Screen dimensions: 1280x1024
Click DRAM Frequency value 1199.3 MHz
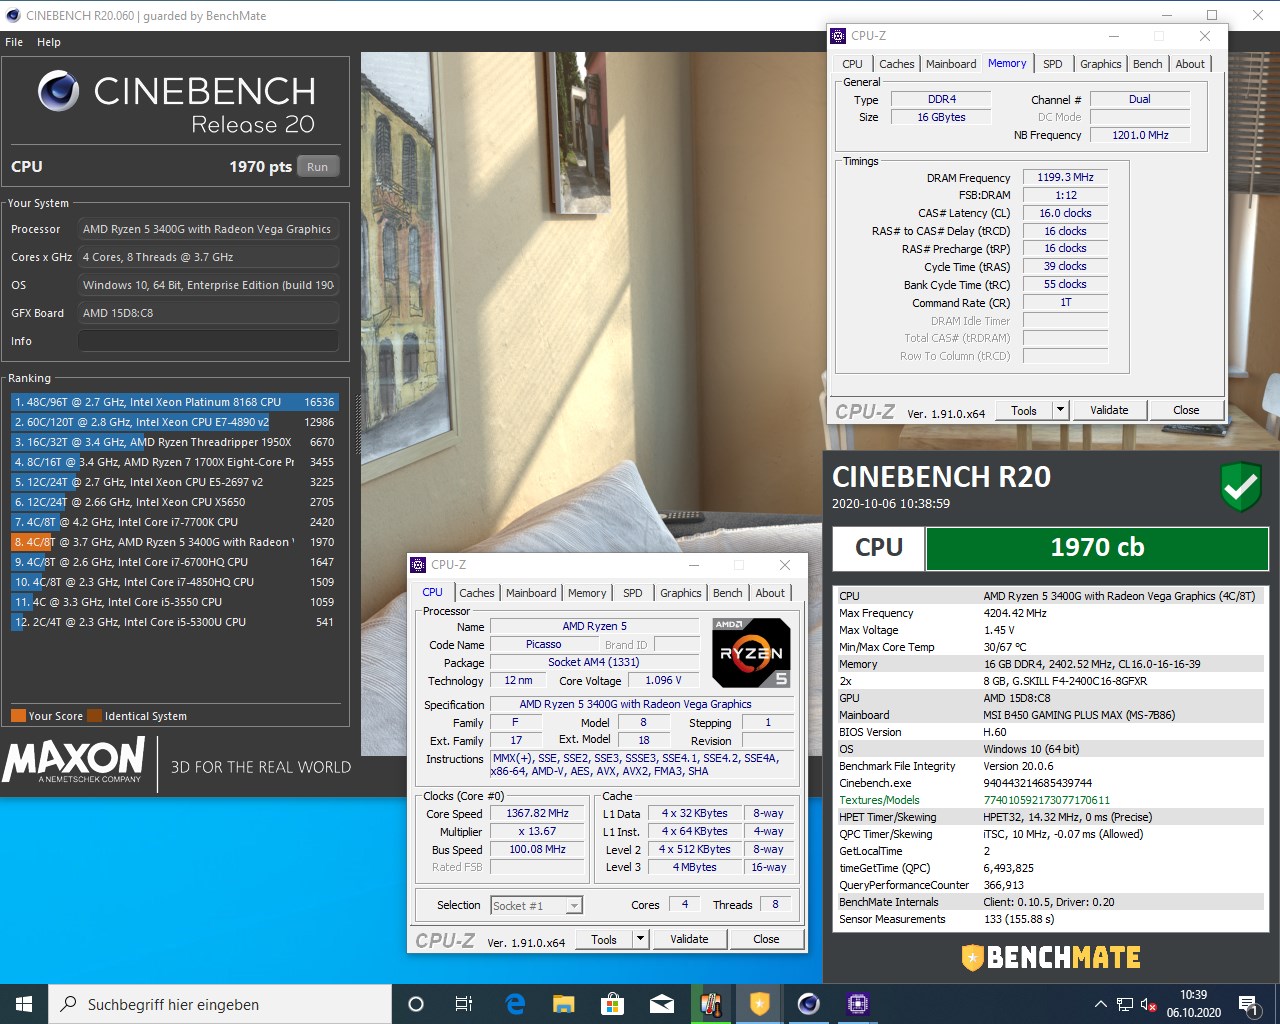(x=1065, y=177)
